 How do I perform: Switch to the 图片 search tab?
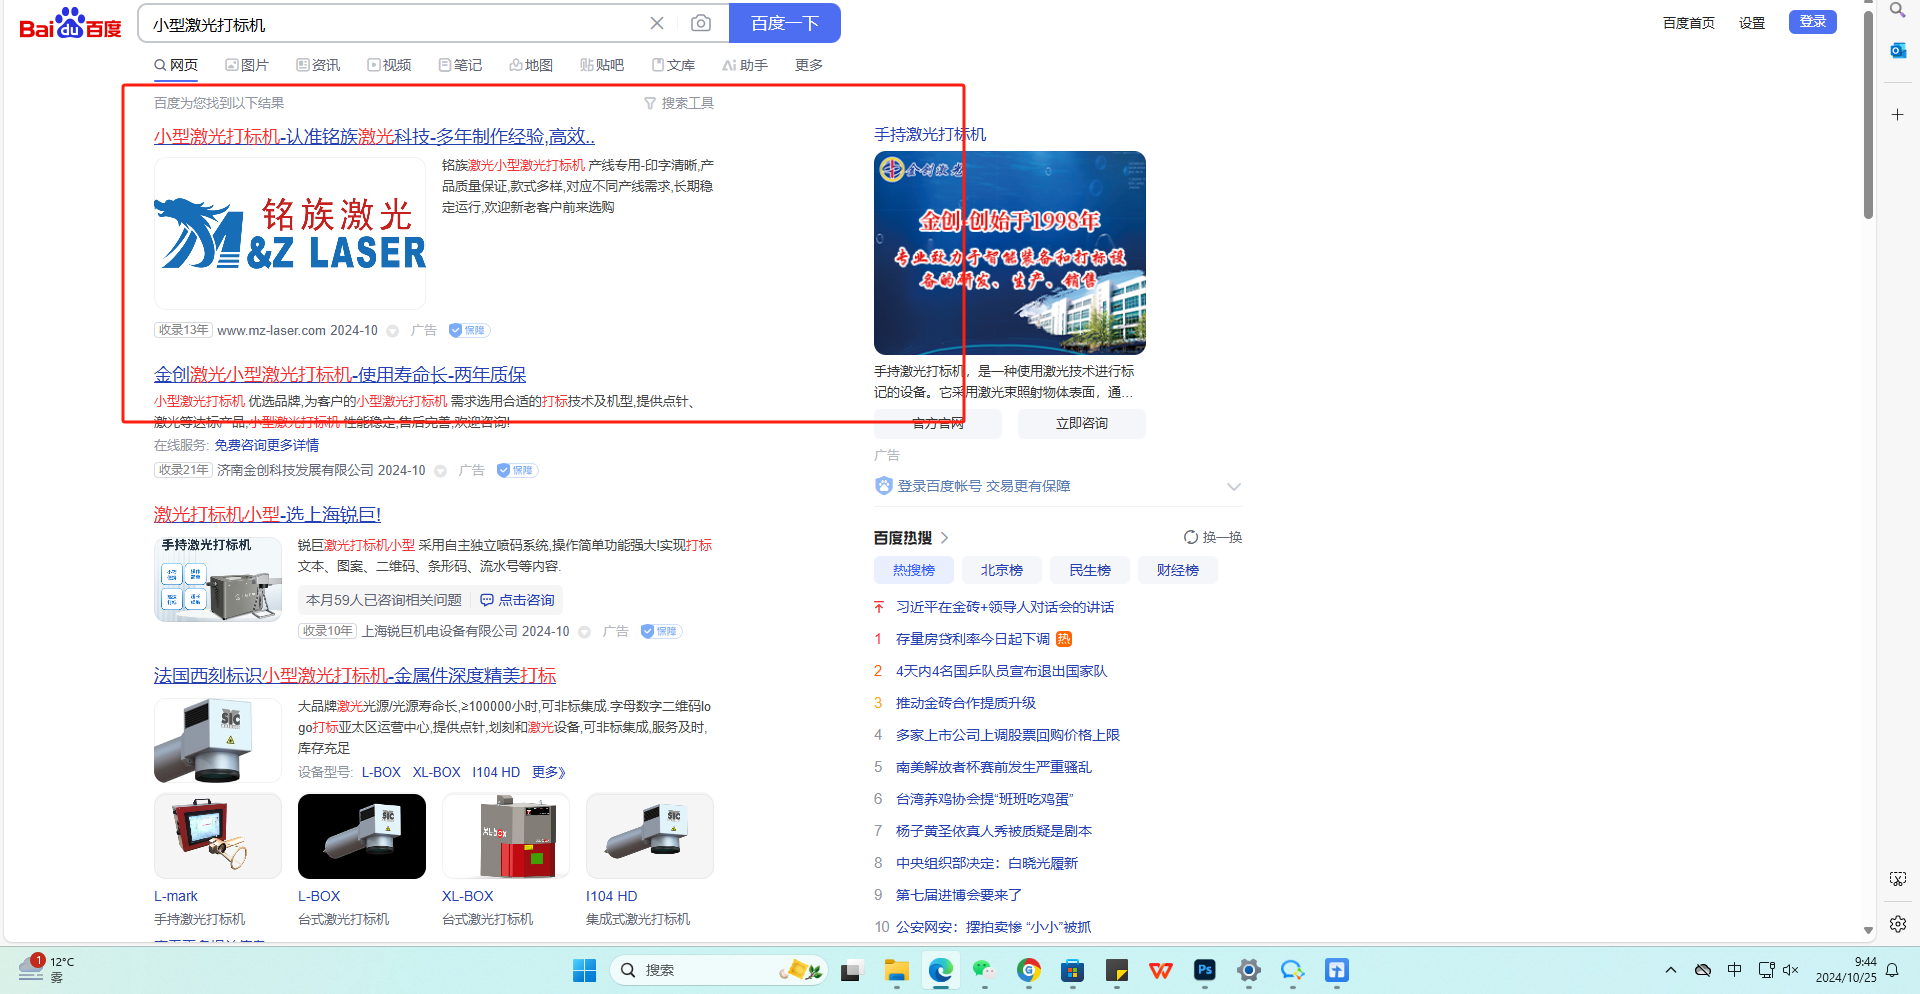[247, 65]
